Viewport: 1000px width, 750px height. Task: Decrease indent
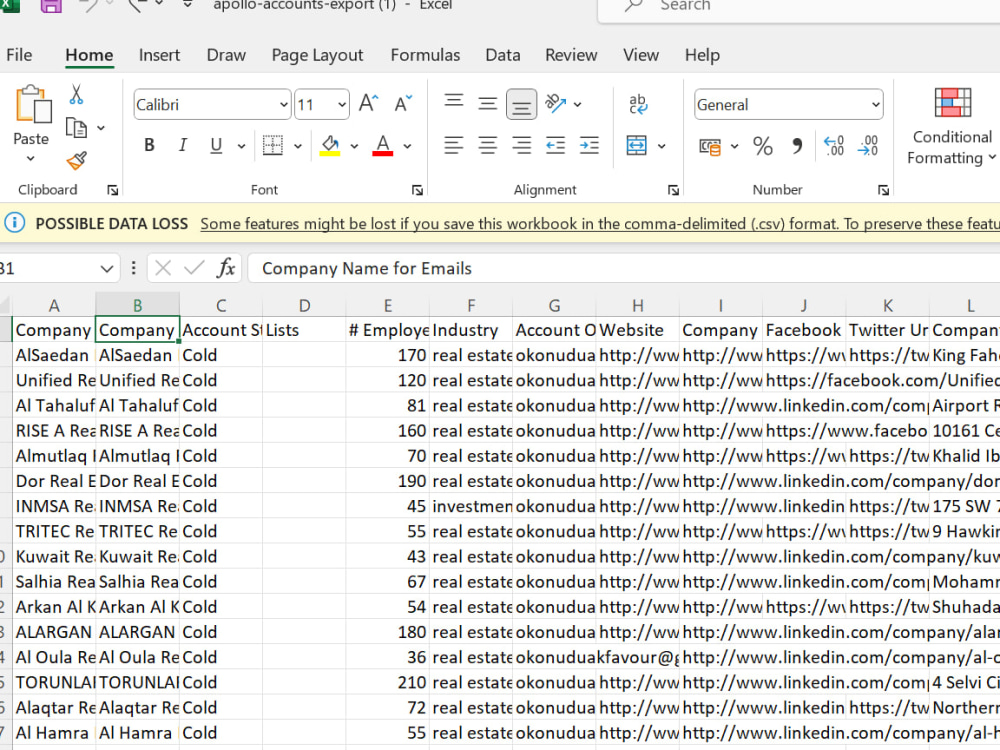pyautogui.click(x=555, y=145)
